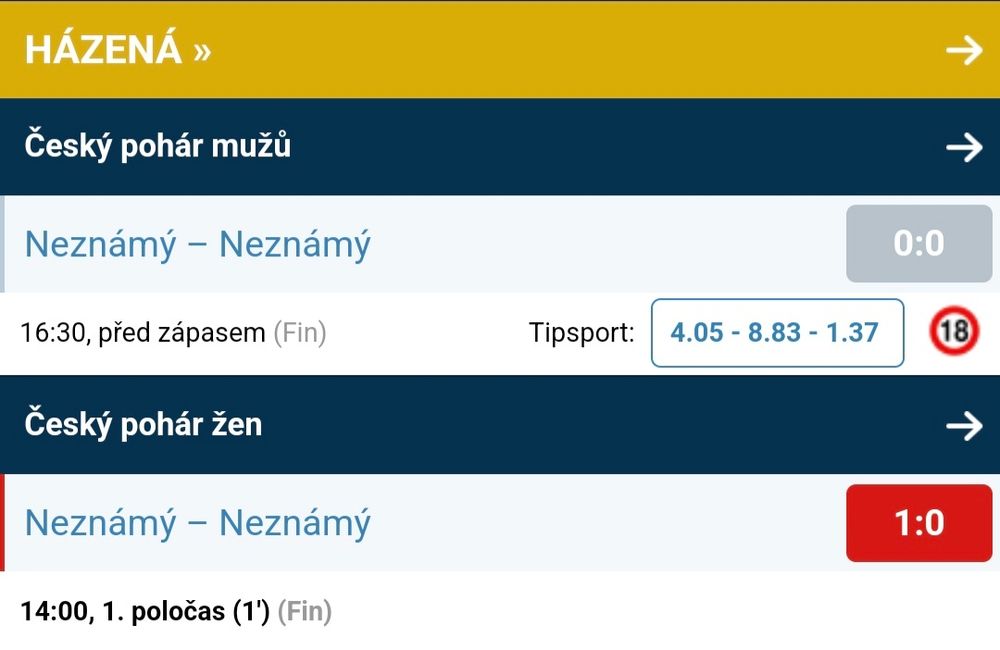The width and height of the screenshot is (1000, 650).
Task: Click the arrow beside Český pohár mužů
Action: [964, 148]
